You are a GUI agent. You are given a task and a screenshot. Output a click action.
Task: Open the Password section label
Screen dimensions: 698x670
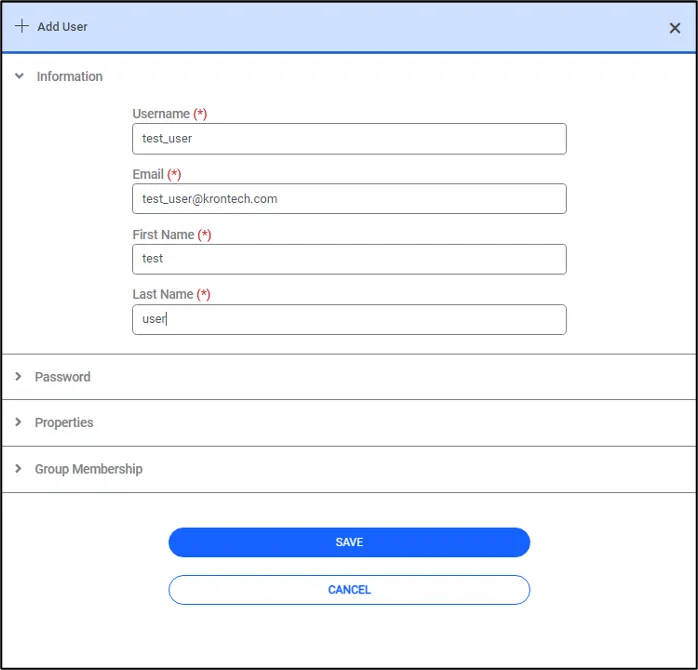point(63,377)
